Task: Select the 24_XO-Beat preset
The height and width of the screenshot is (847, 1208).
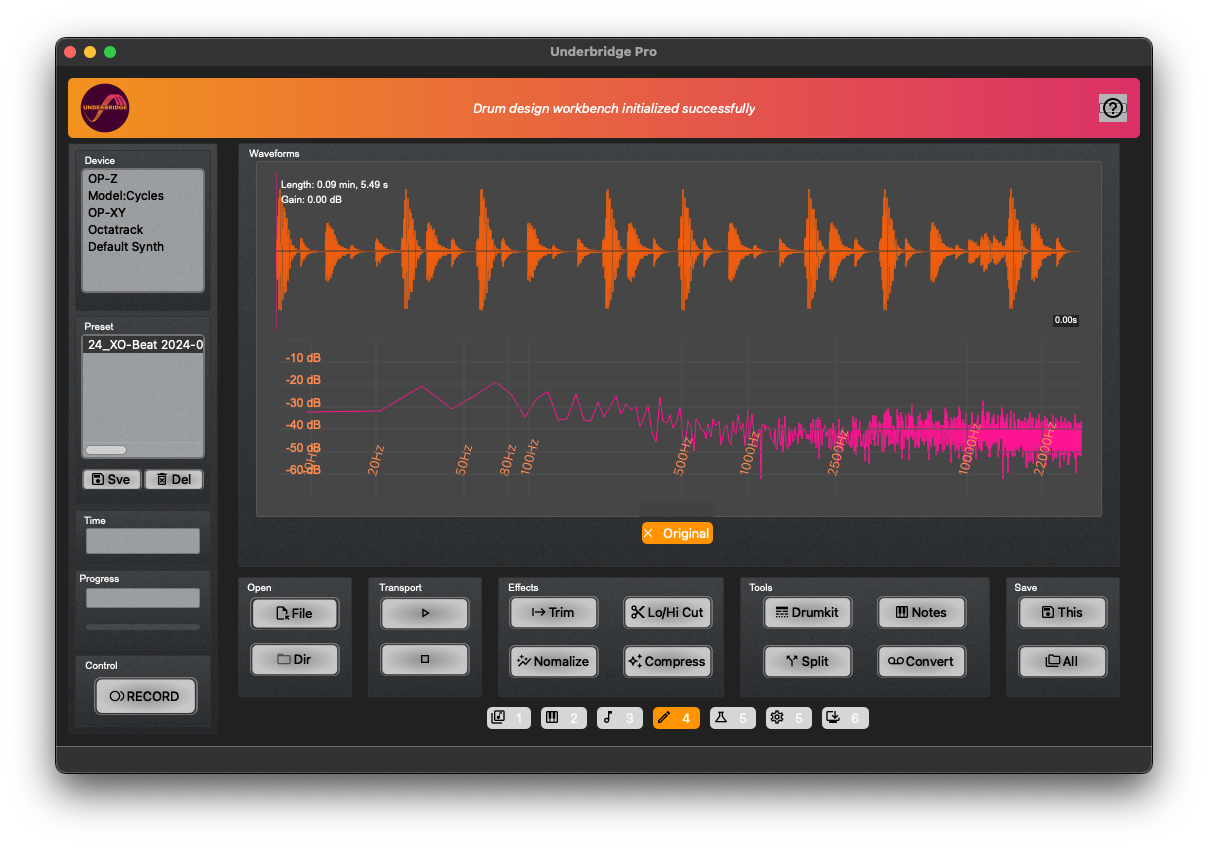Action: [x=143, y=345]
